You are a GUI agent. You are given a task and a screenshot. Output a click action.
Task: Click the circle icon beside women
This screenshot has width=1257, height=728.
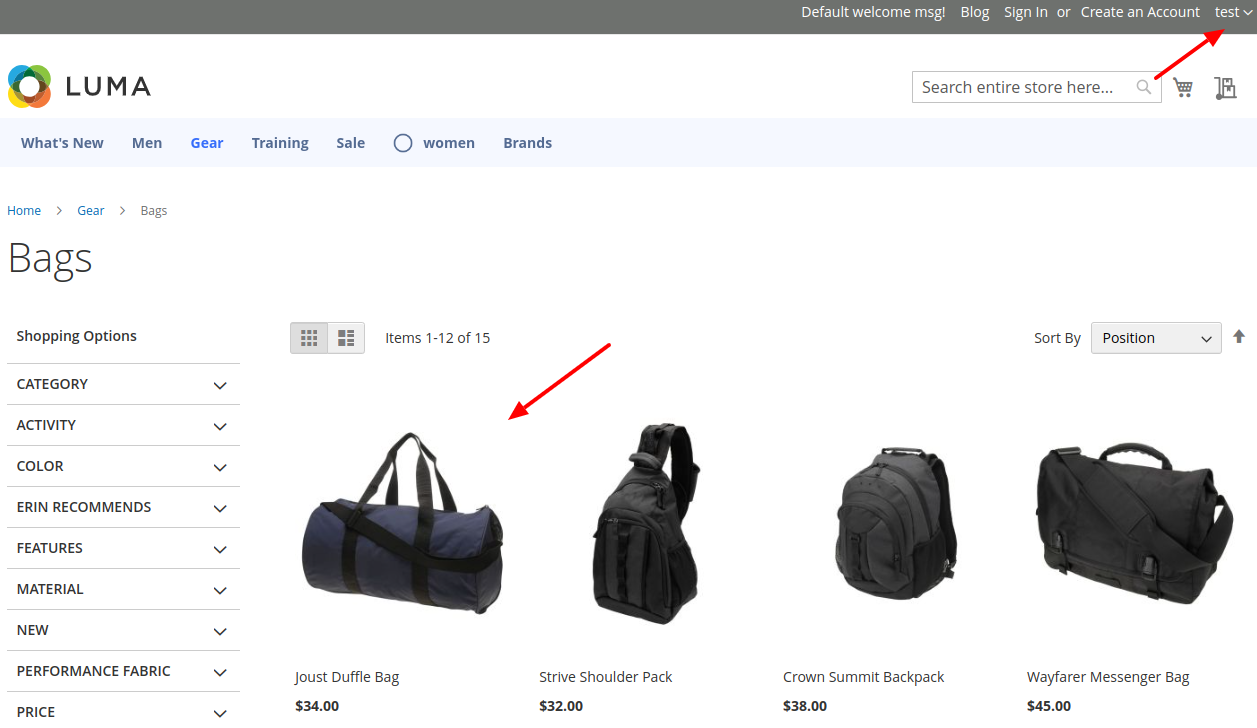(403, 143)
